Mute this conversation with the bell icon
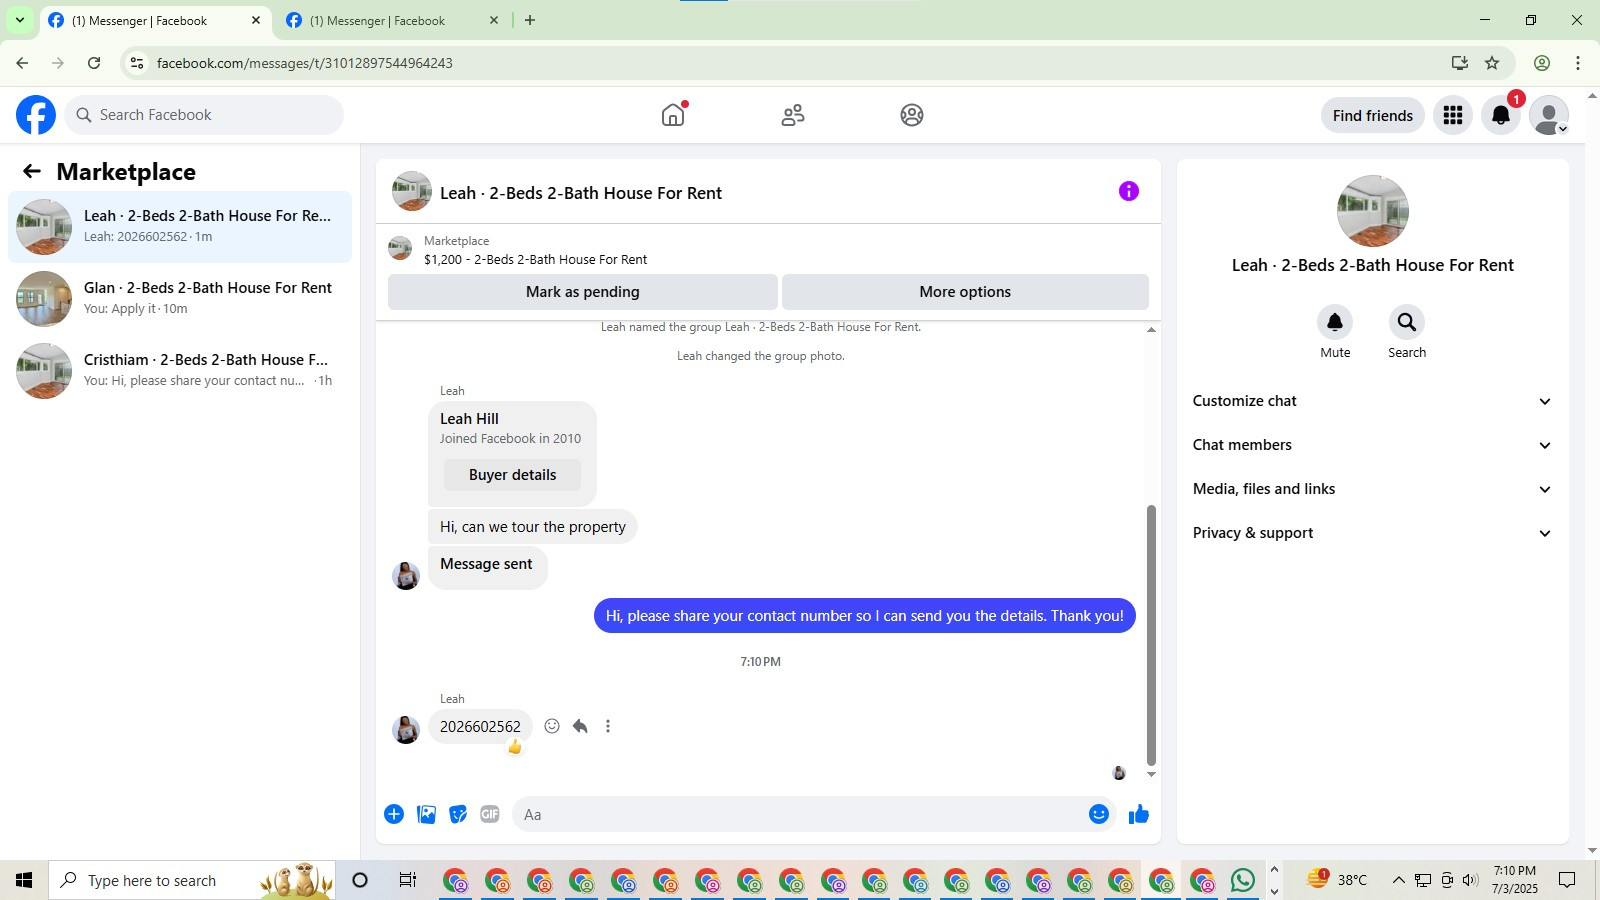The width and height of the screenshot is (1600, 900). point(1335,322)
